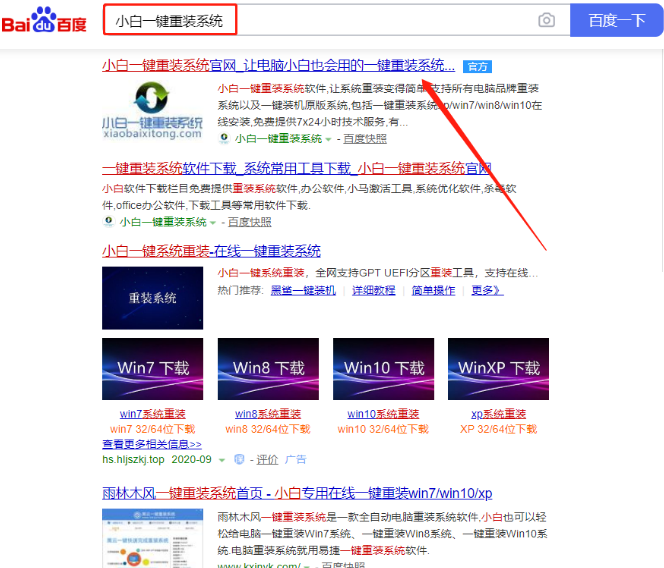
Task: Open win7系统重装 link
Action: (x=152, y=414)
